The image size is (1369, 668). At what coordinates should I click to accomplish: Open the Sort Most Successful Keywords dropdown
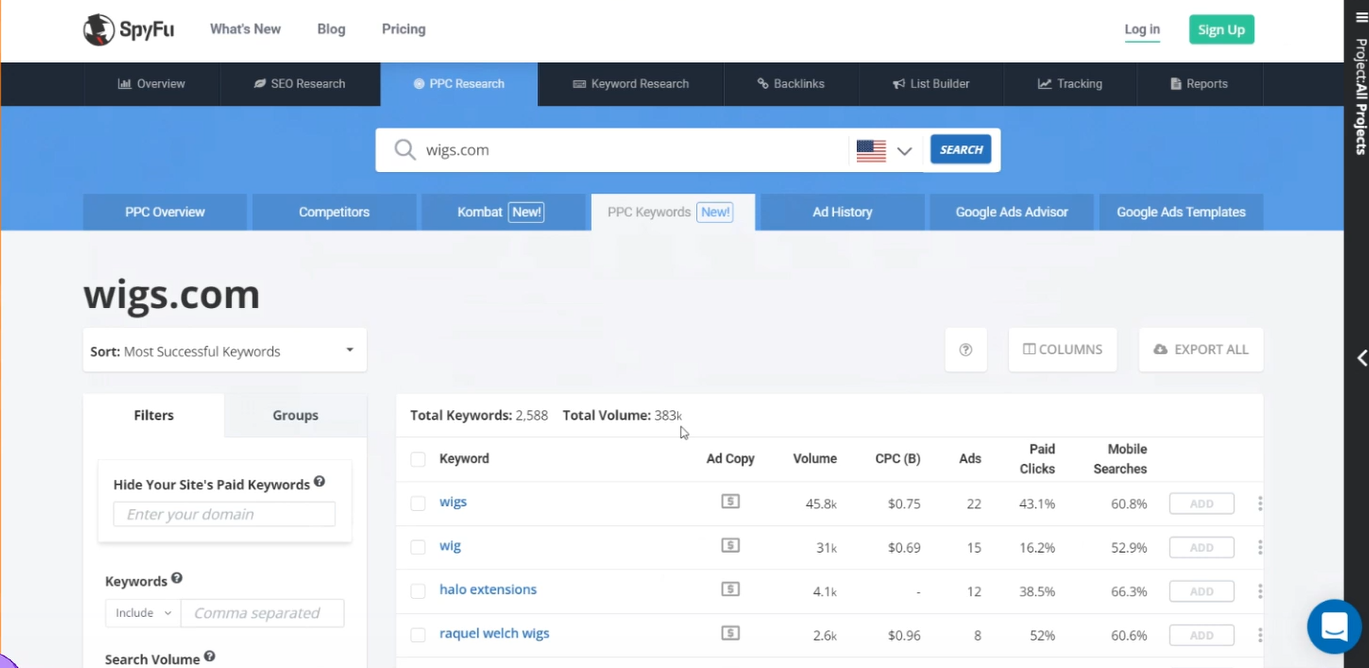224,351
